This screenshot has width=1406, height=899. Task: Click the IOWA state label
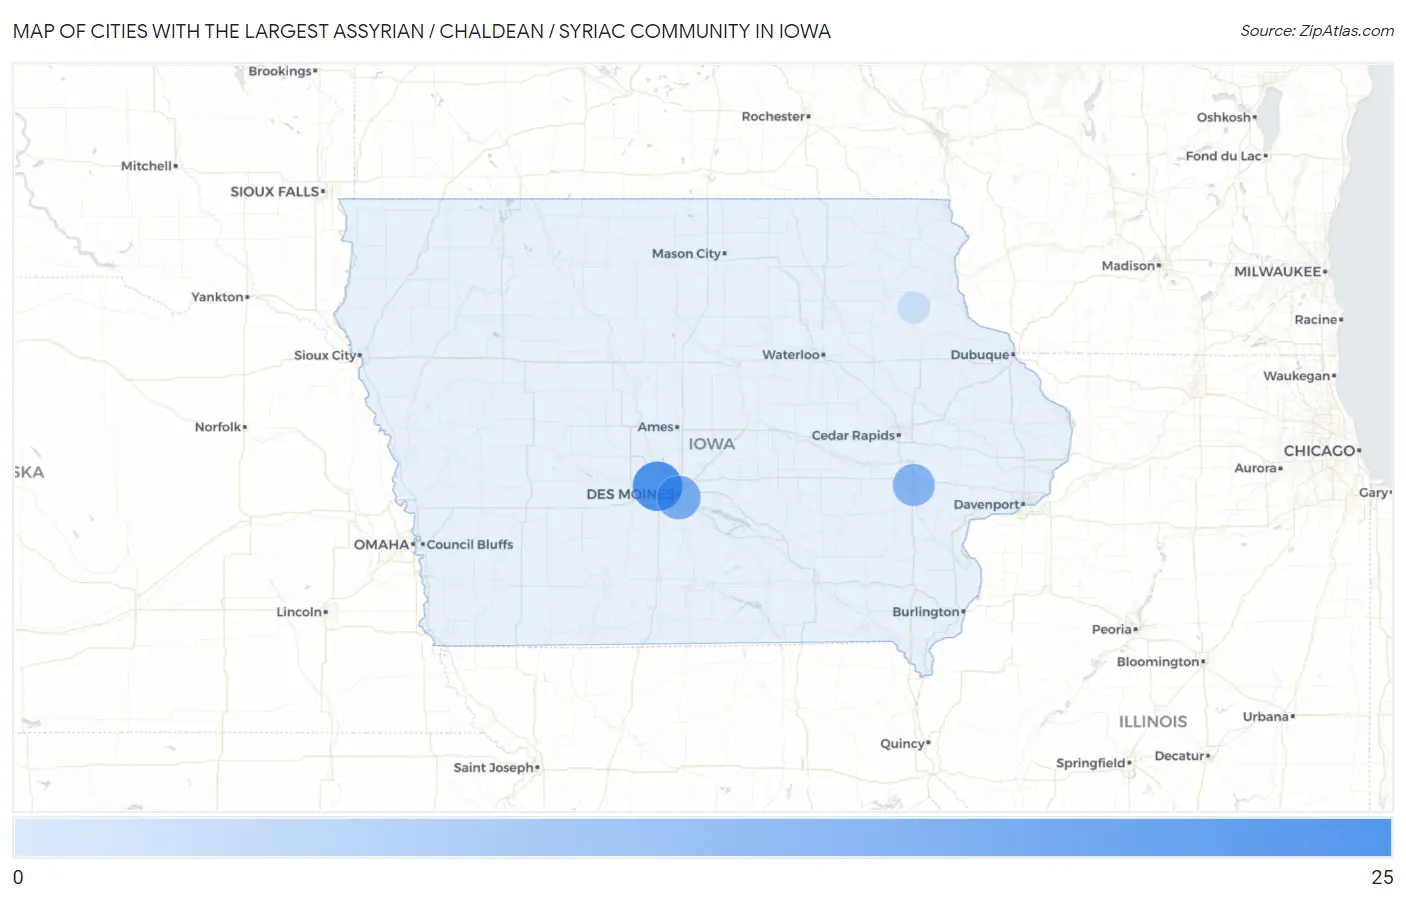tap(711, 444)
